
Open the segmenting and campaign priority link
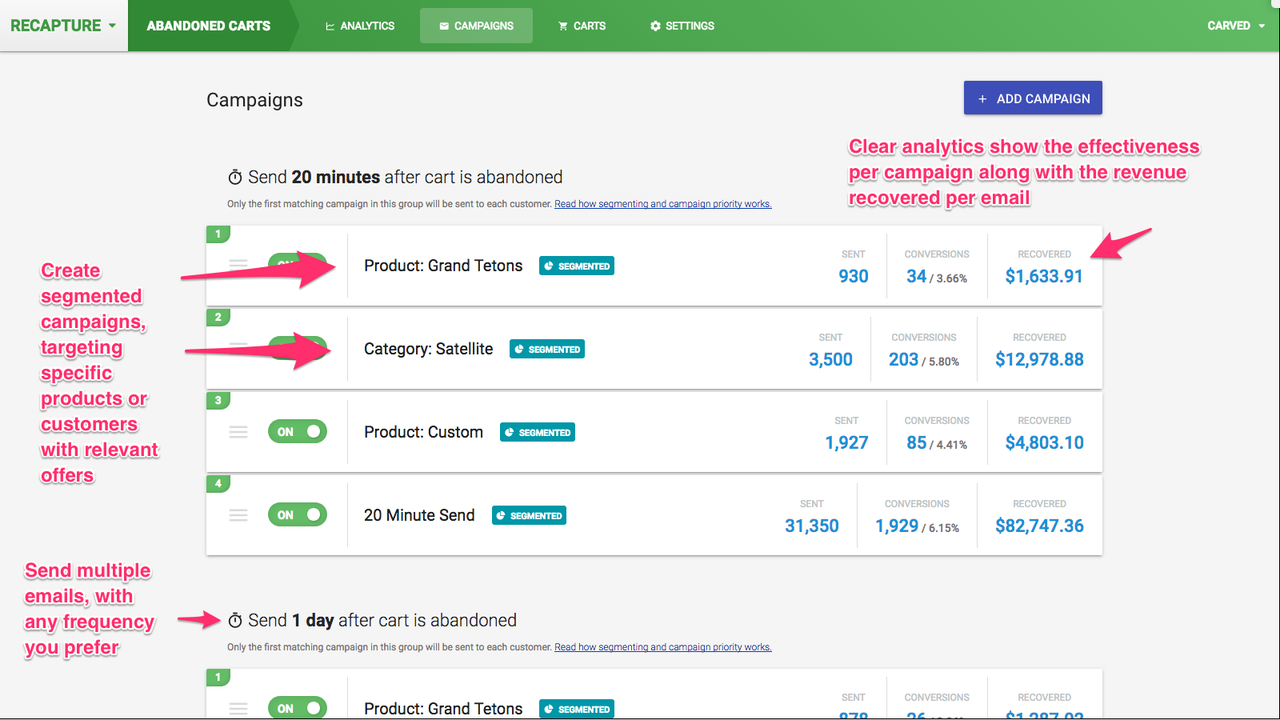point(663,204)
